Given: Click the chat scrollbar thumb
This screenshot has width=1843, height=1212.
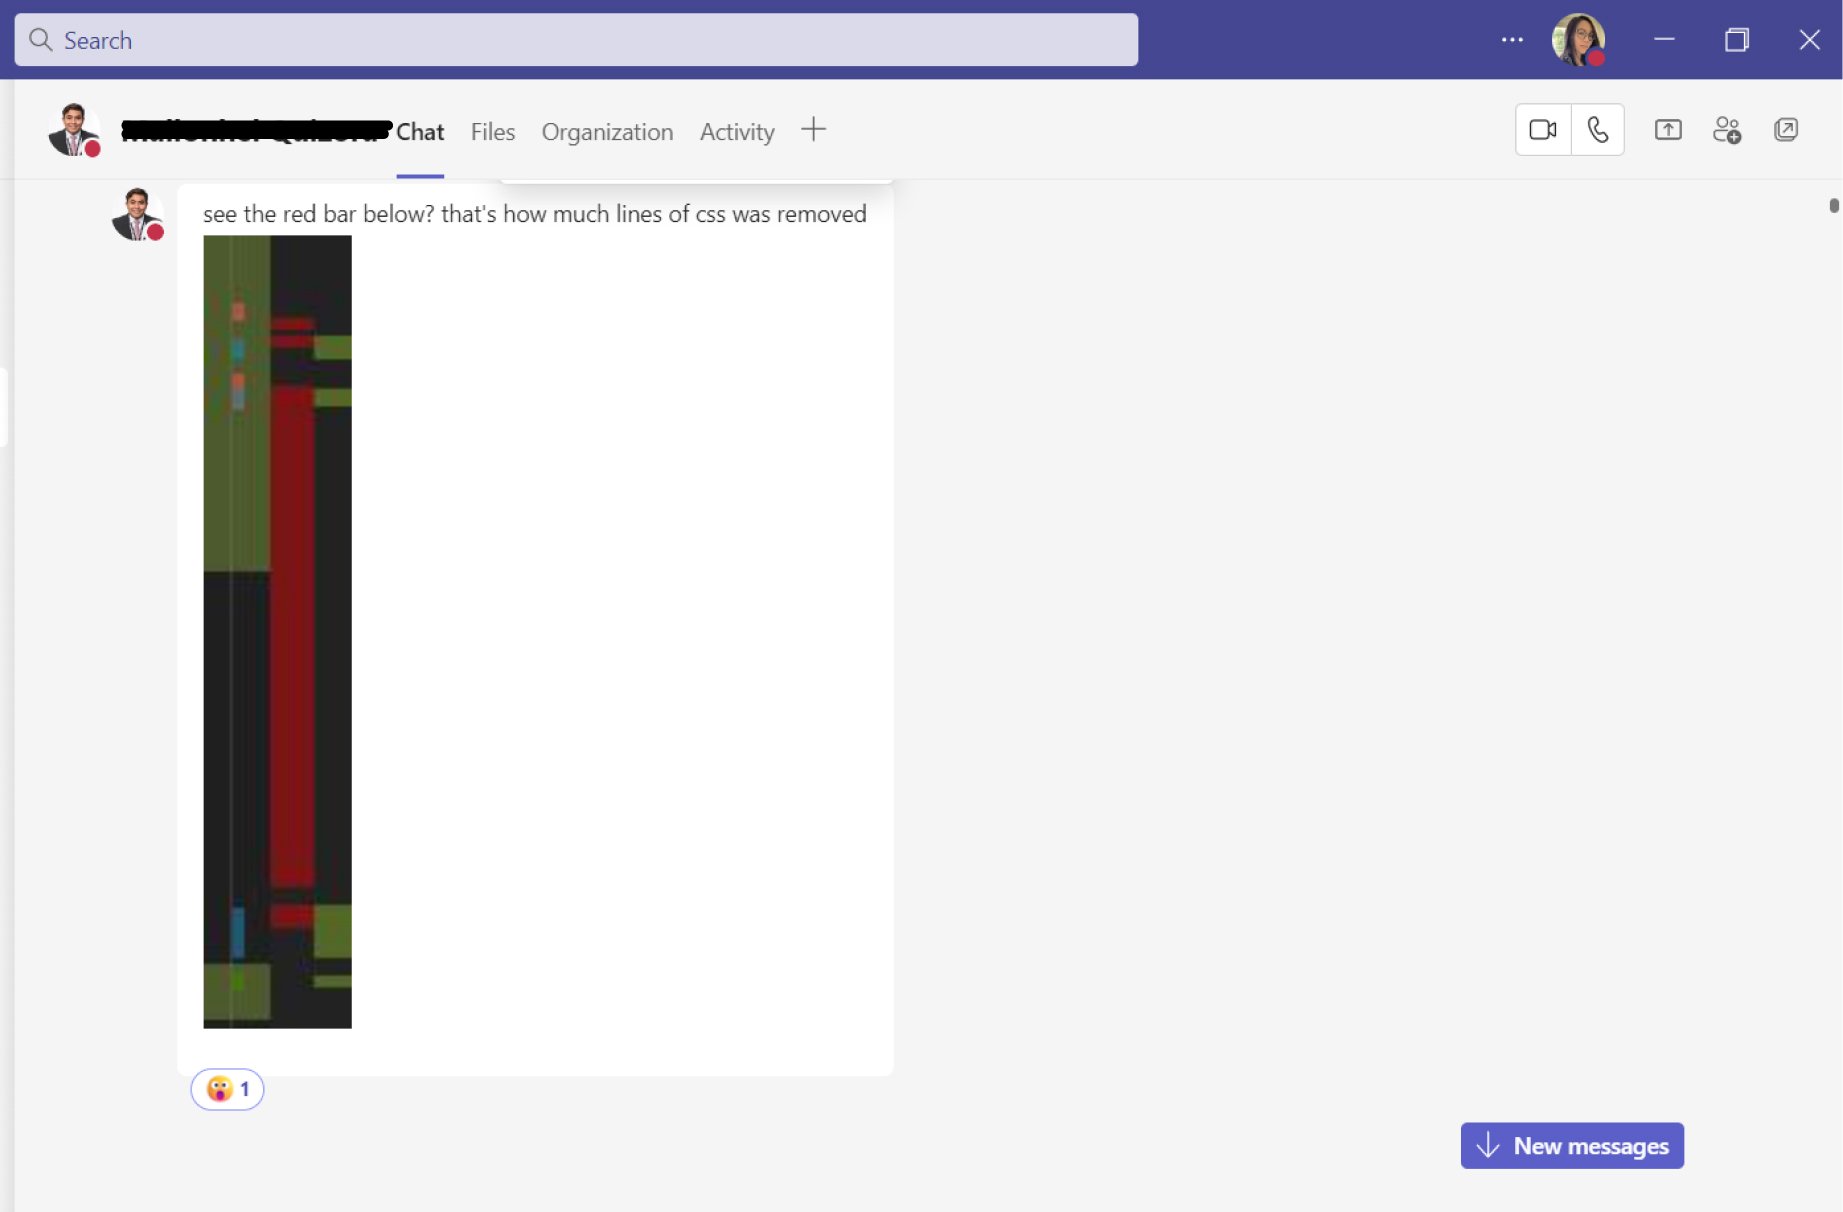Looking at the screenshot, I should (x=1834, y=205).
